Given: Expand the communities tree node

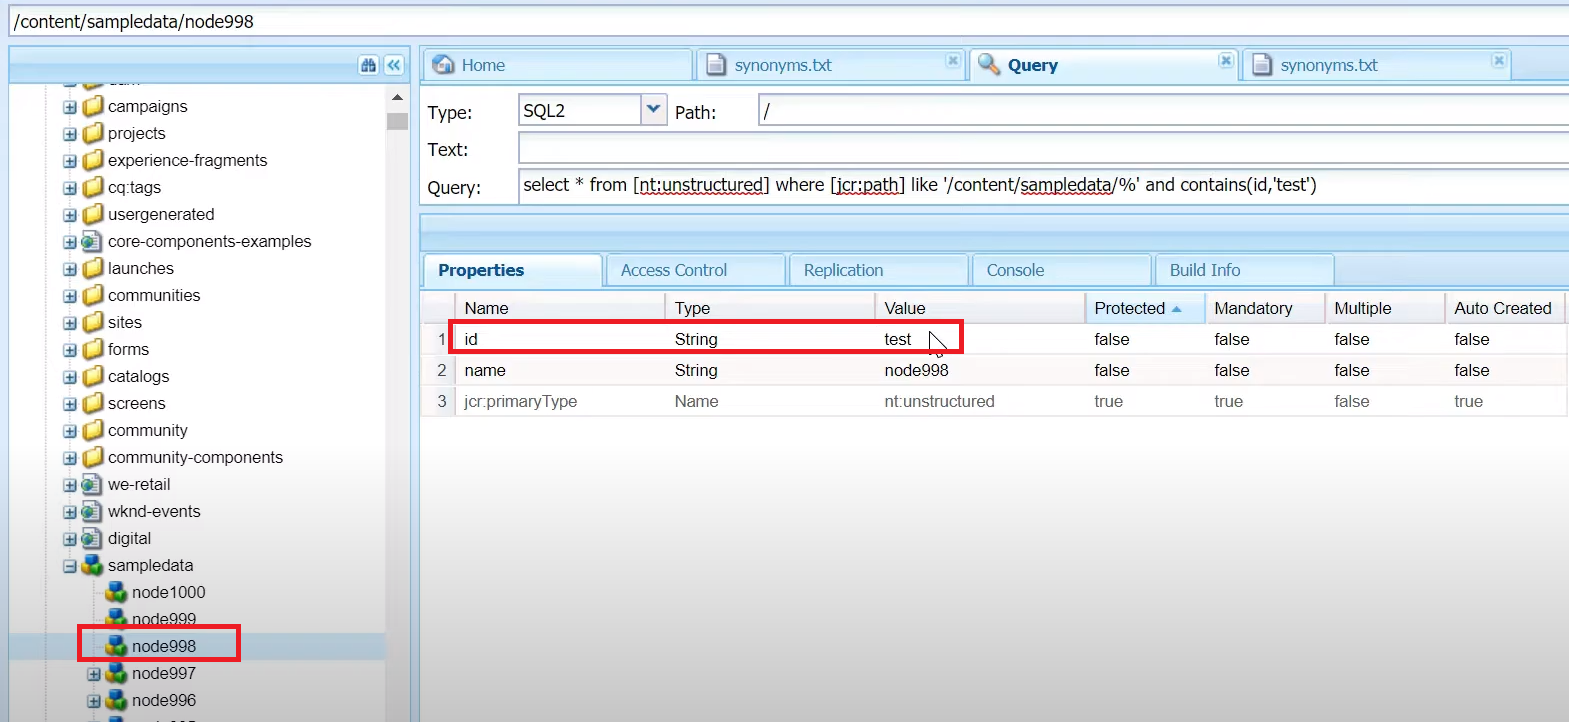Looking at the screenshot, I should click(x=70, y=296).
